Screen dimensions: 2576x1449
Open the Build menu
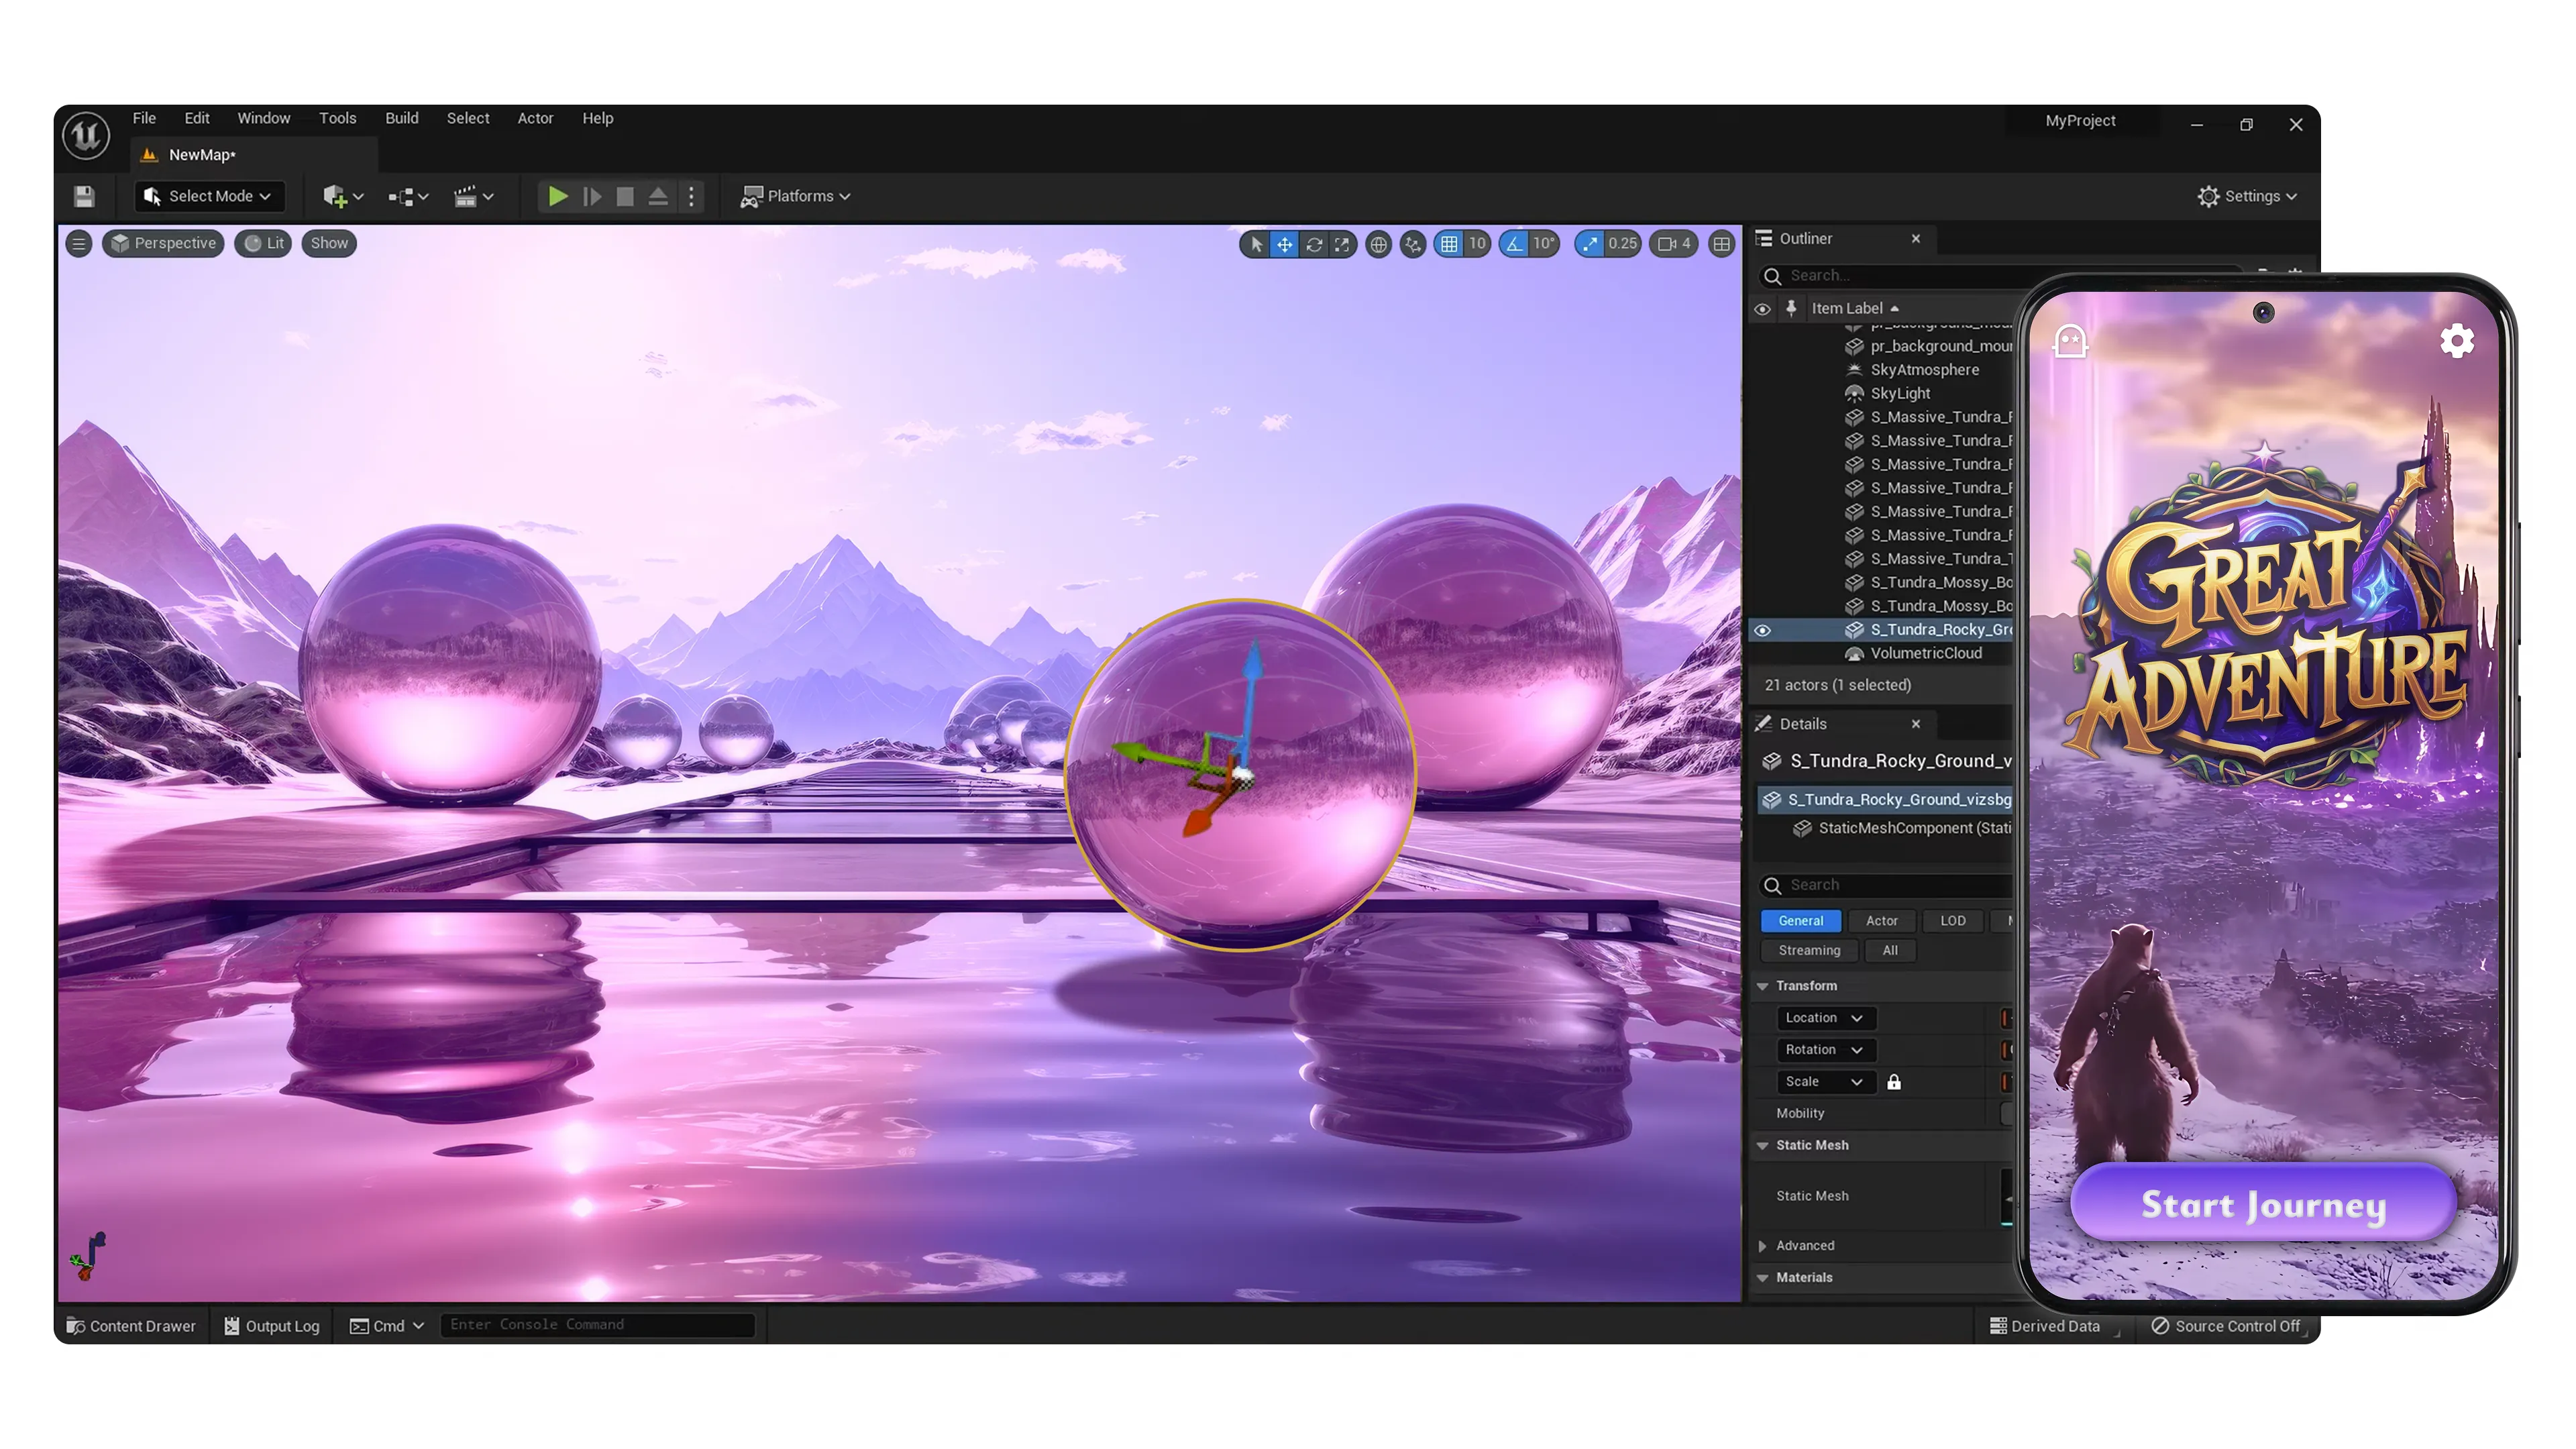click(x=402, y=118)
